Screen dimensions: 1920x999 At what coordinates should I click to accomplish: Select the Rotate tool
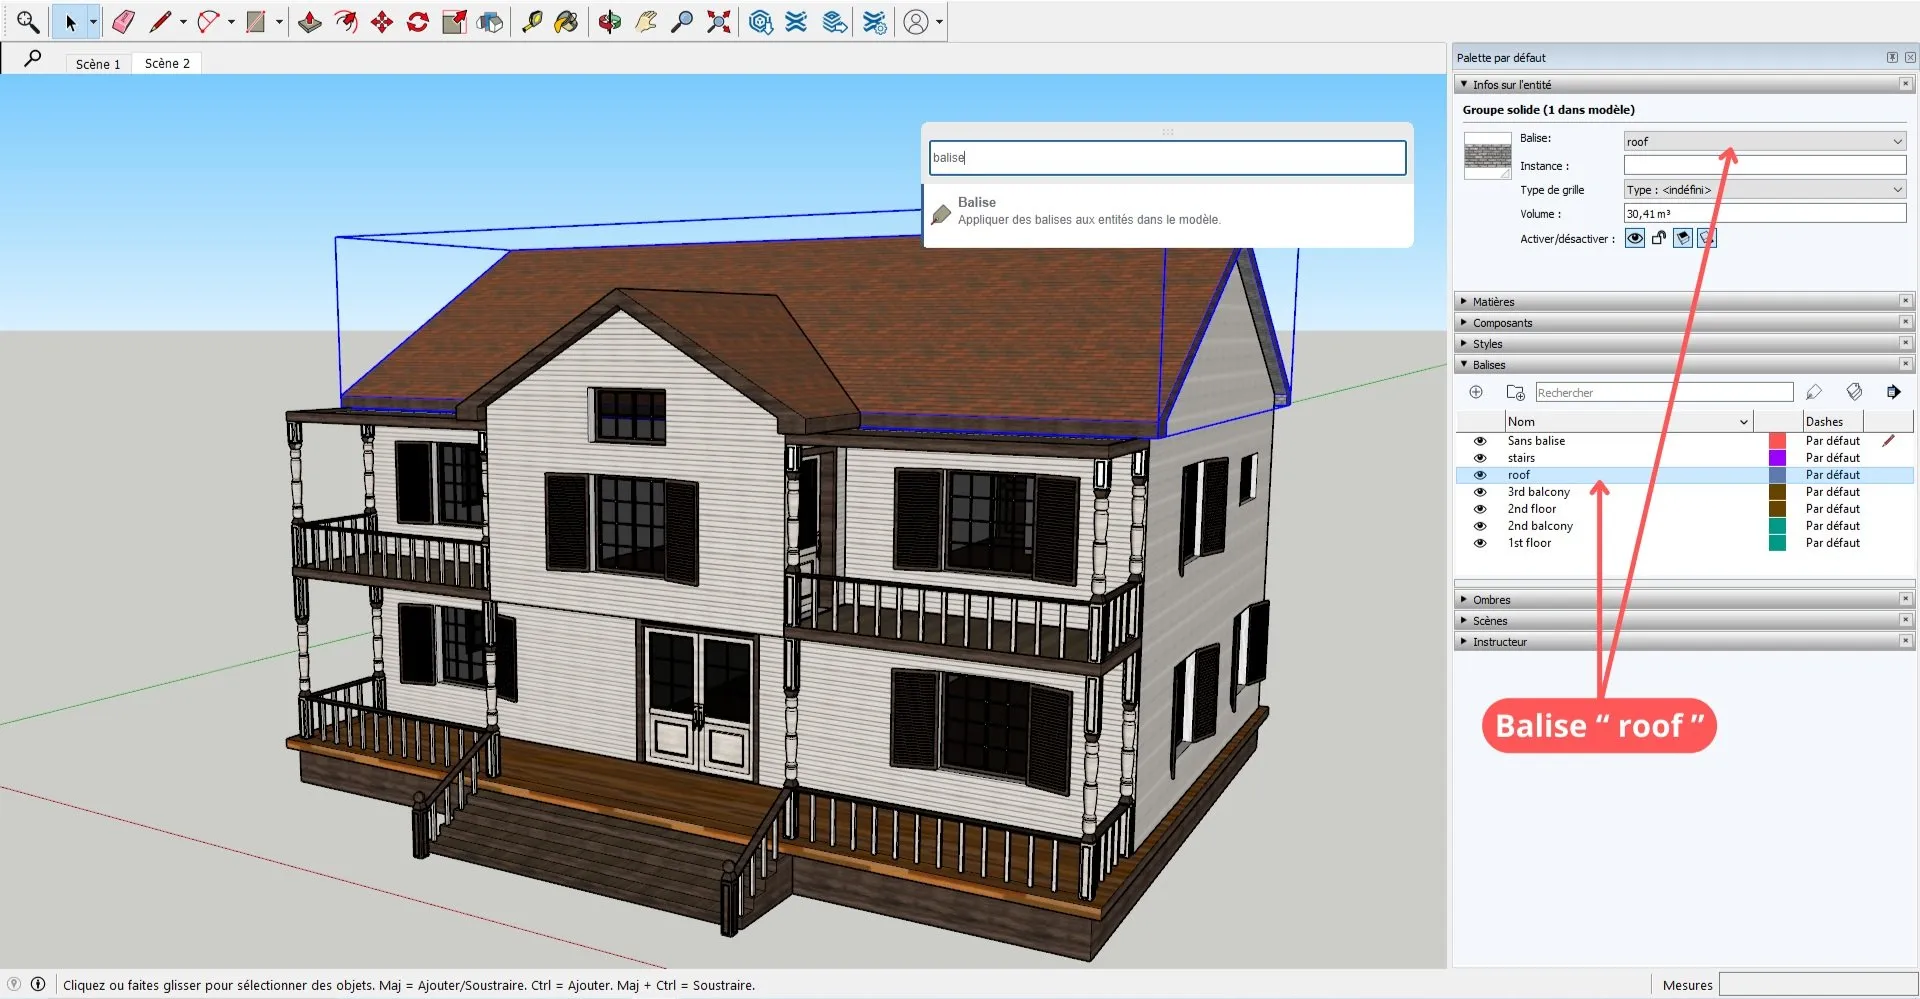pyautogui.click(x=418, y=22)
